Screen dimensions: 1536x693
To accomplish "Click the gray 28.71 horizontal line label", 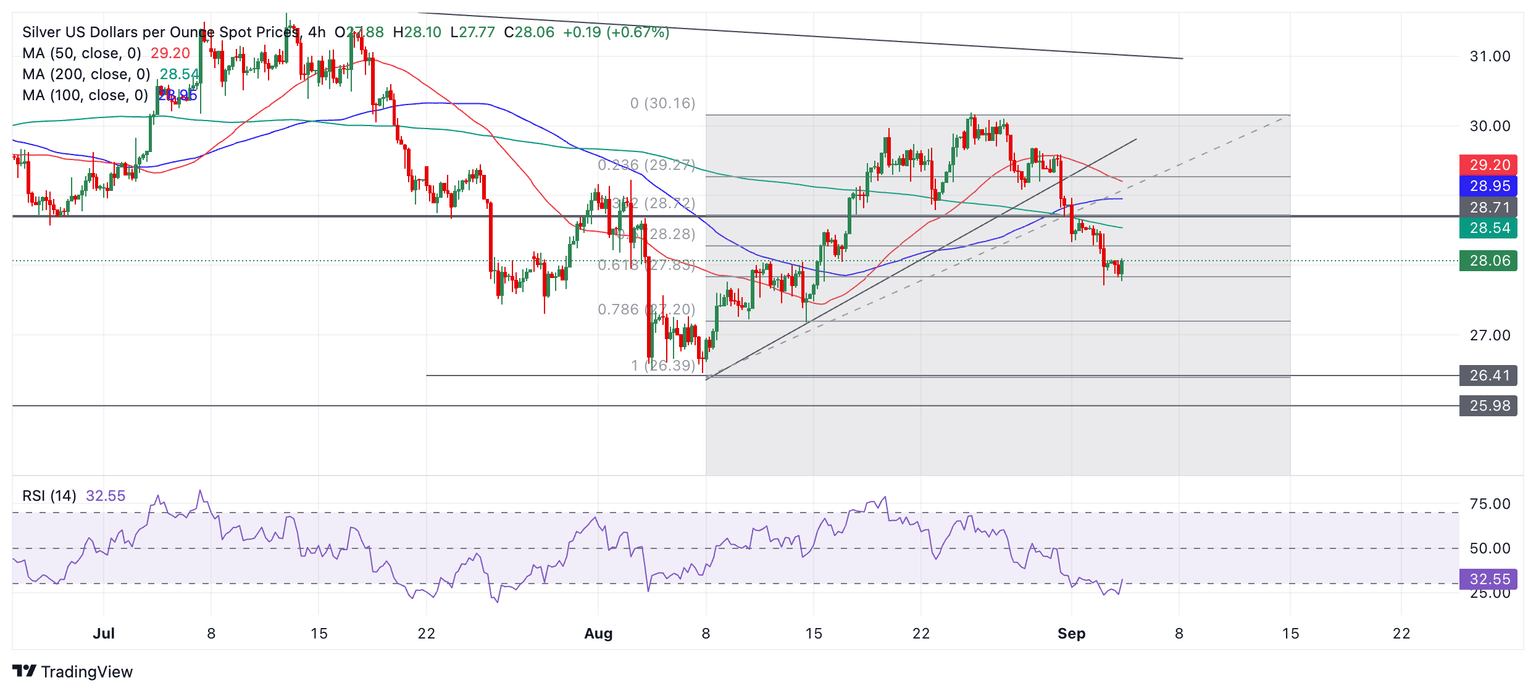I will pos(1488,208).
